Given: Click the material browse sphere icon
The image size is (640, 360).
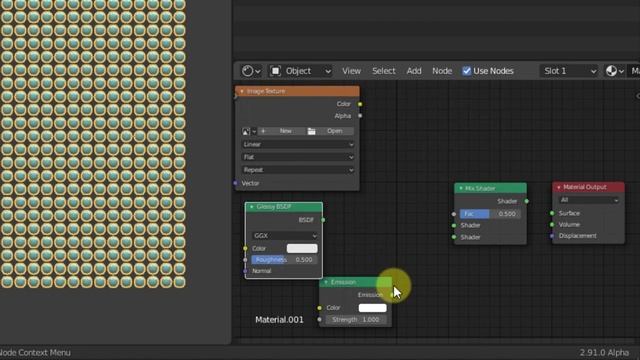Looking at the screenshot, I should point(615,71).
